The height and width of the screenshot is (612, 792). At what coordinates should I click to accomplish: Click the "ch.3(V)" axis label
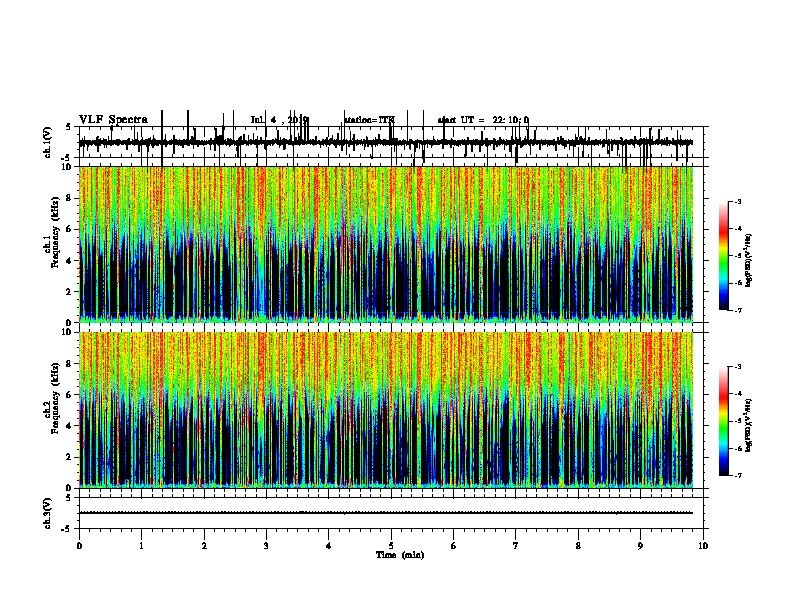pos(47,513)
